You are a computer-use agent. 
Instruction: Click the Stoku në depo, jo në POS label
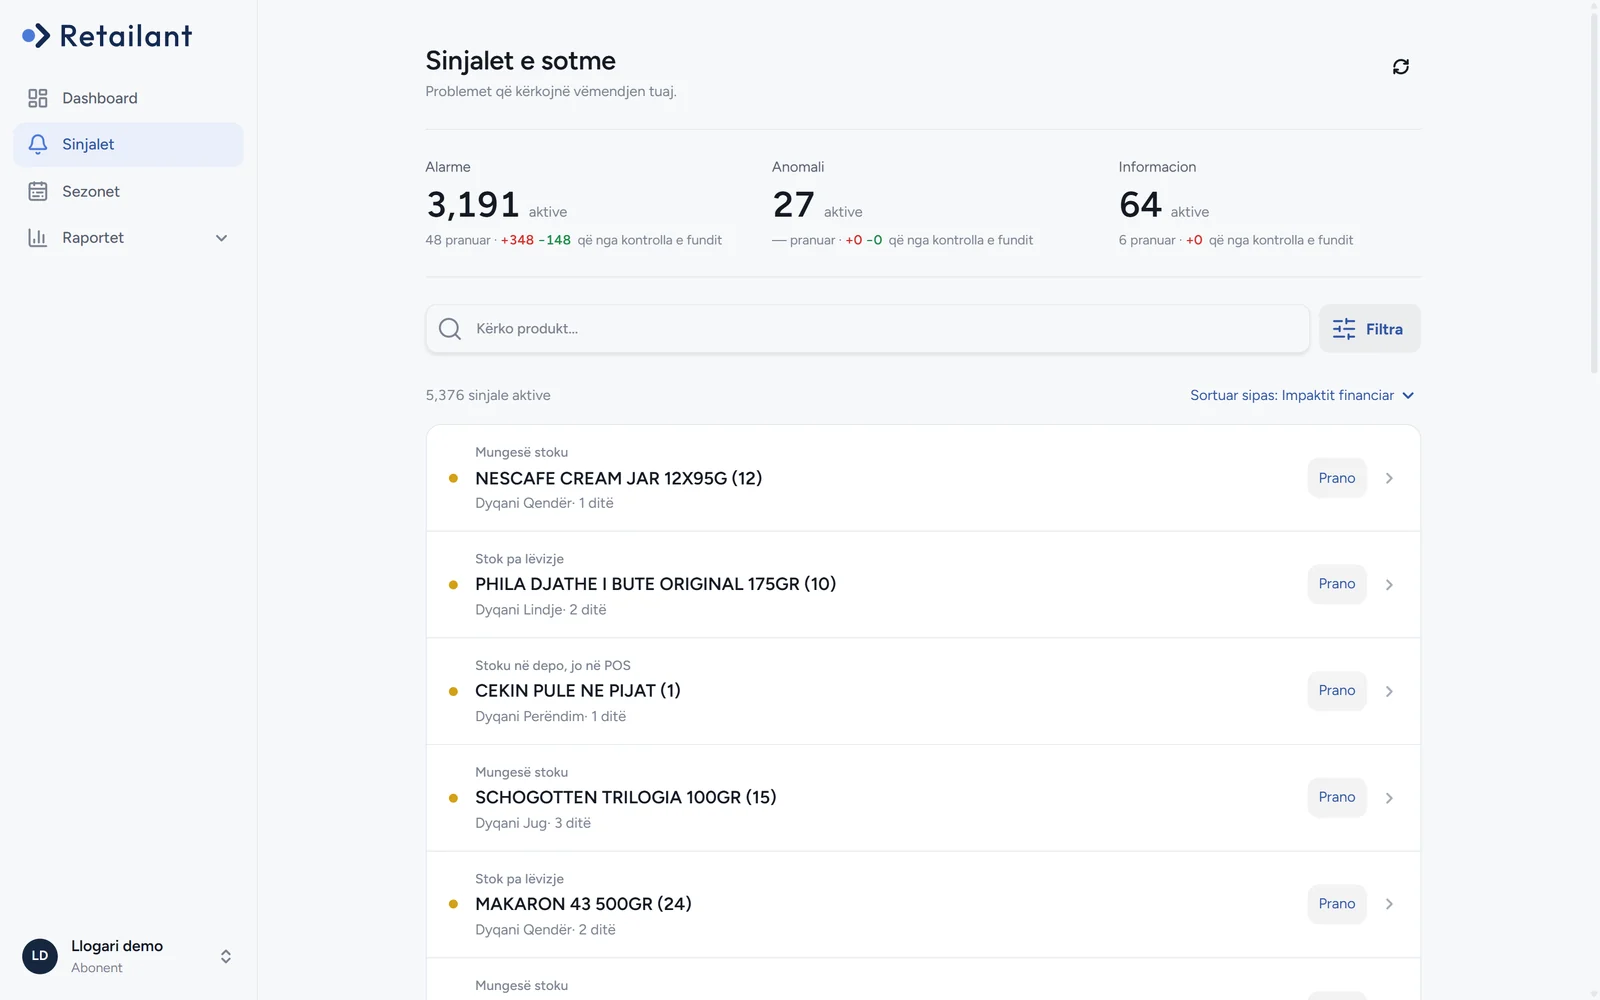pos(552,665)
